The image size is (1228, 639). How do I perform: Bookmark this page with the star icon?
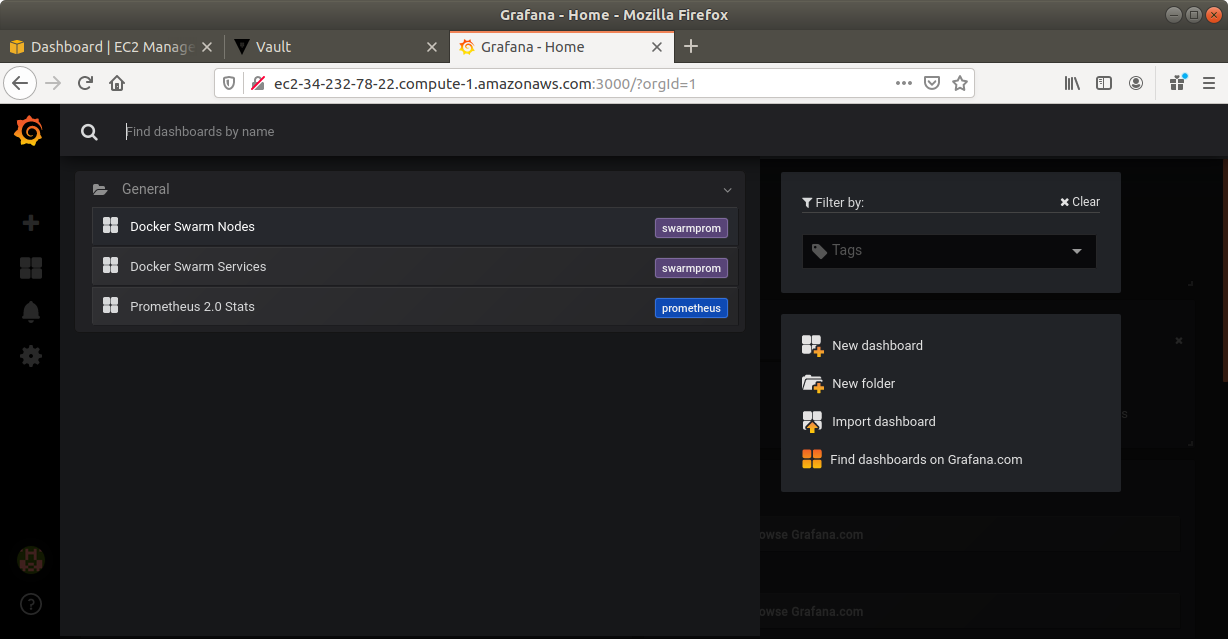pos(960,83)
